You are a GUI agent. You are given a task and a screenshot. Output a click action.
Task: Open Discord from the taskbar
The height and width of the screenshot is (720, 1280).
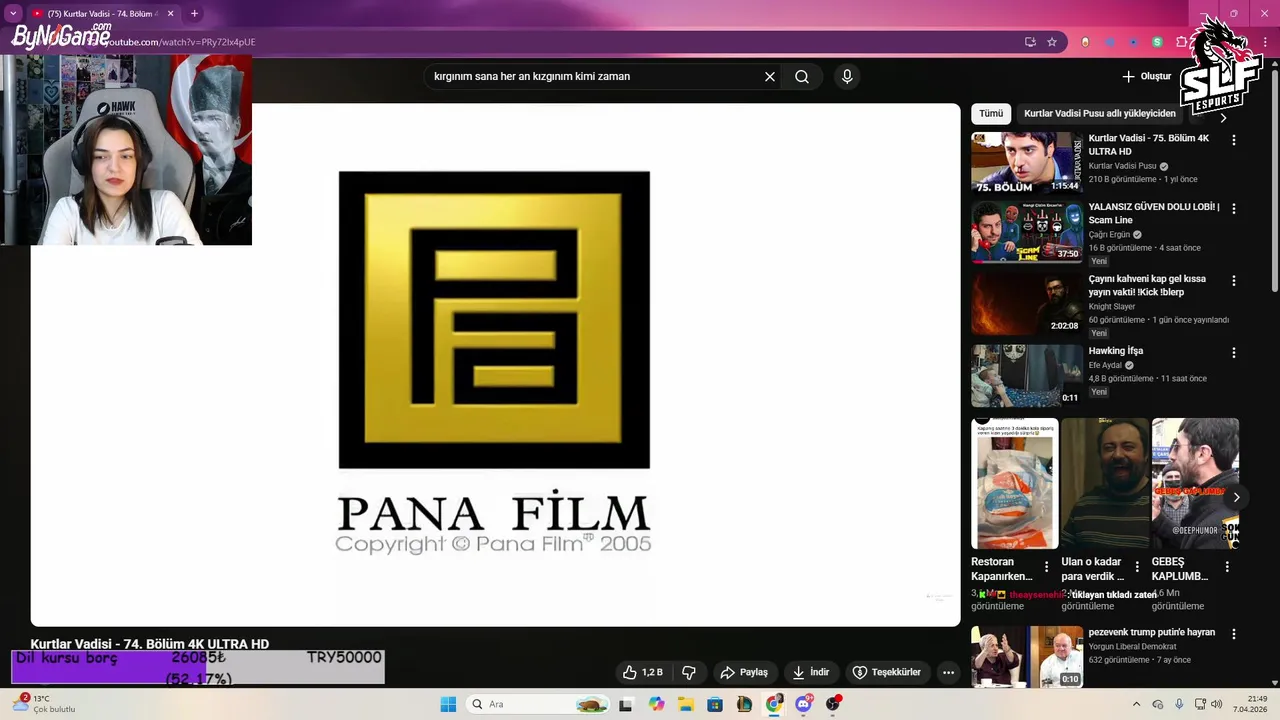pyautogui.click(x=804, y=704)
